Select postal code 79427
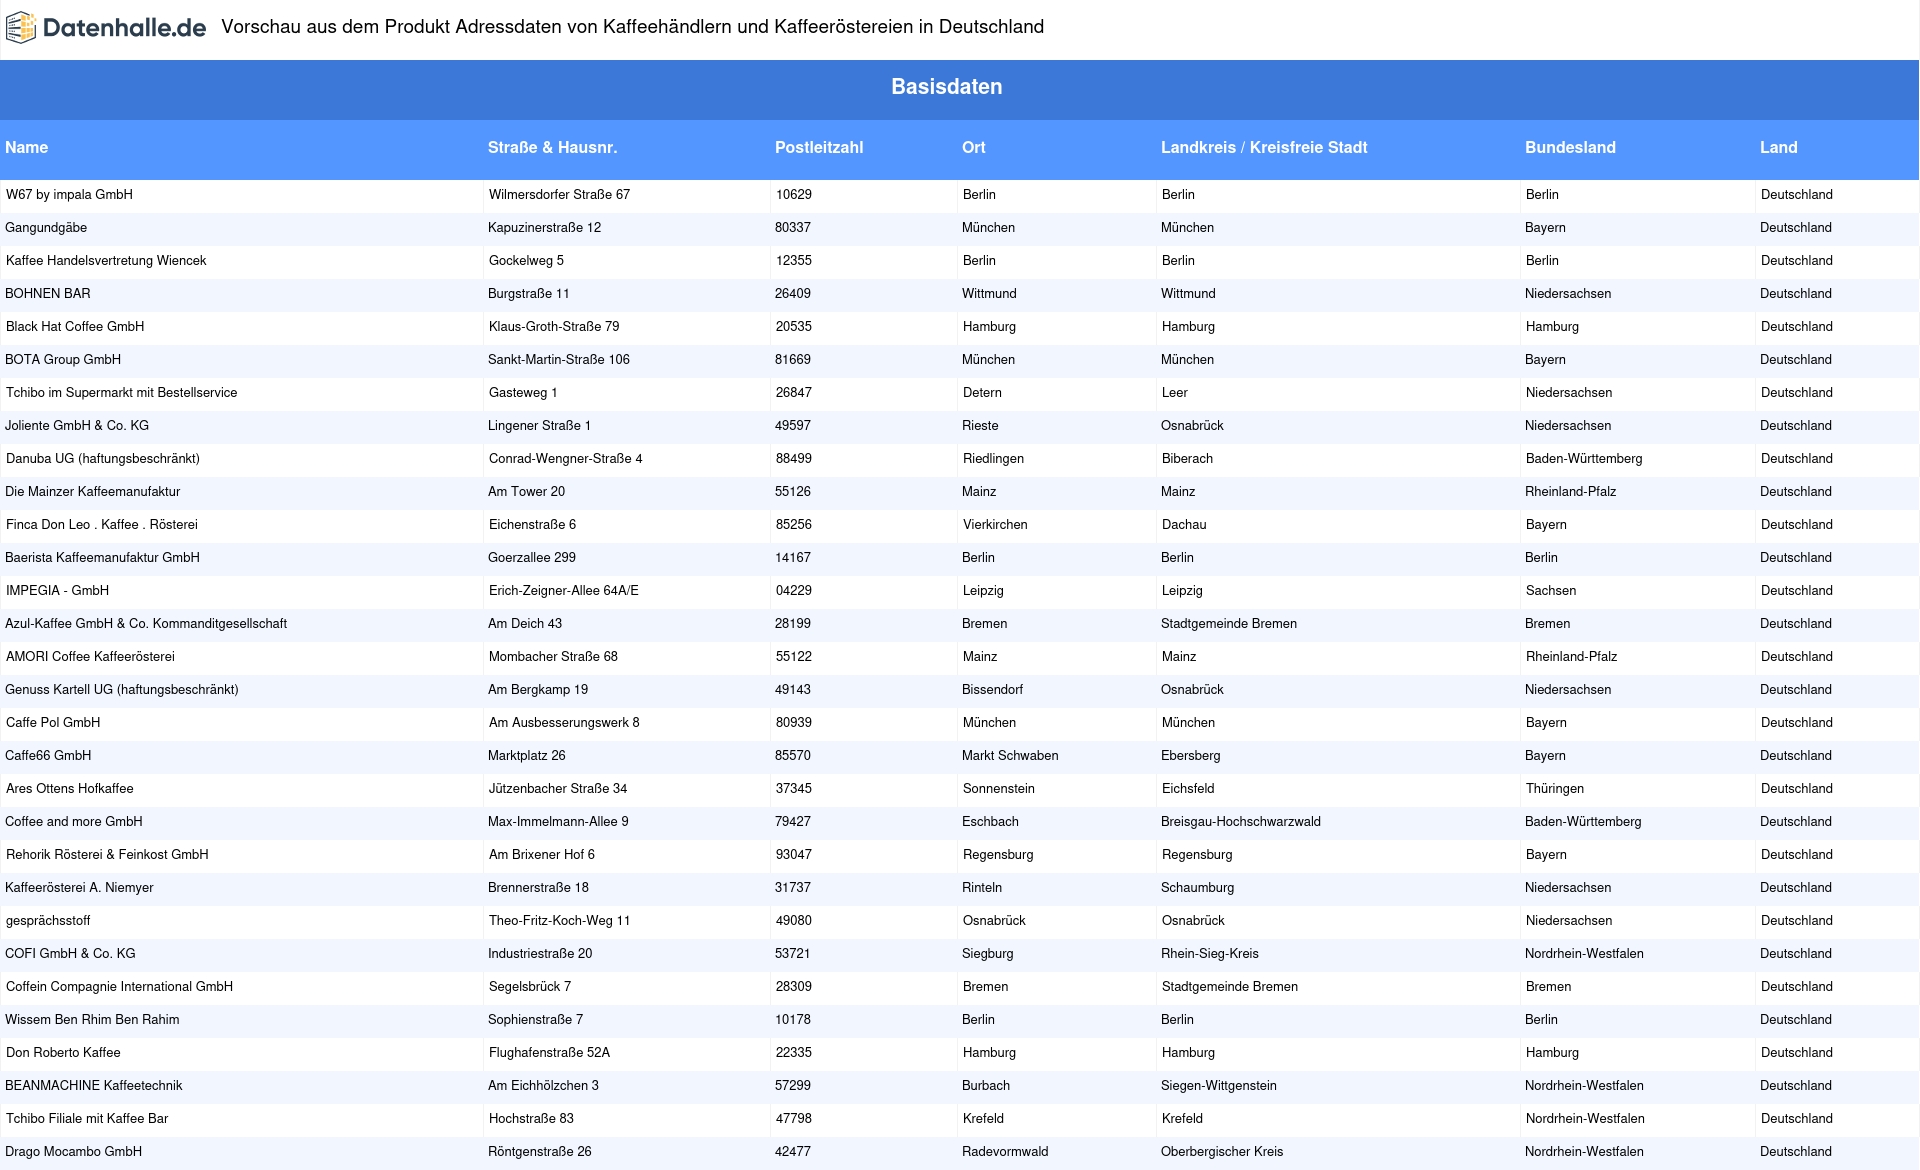Viewport: 1920px width, 1170px height. click(793, 822)
